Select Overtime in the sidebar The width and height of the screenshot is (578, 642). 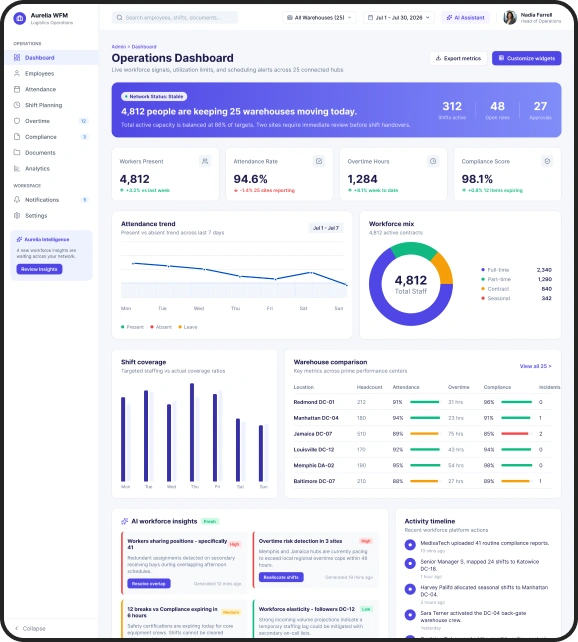pos(51,121)
